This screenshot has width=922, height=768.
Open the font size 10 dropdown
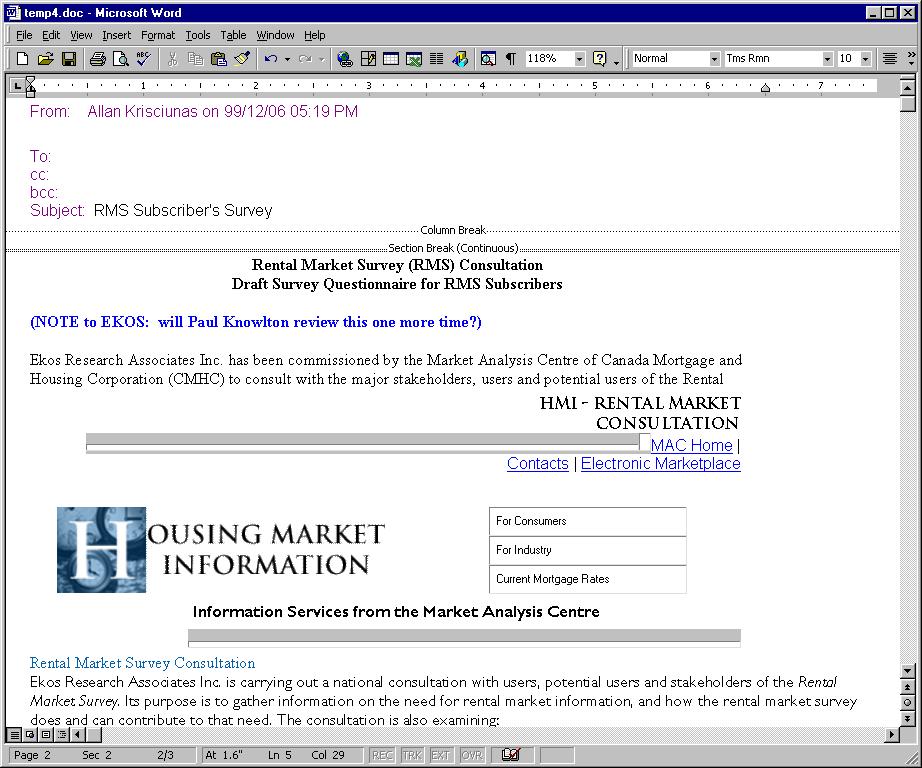865,59
